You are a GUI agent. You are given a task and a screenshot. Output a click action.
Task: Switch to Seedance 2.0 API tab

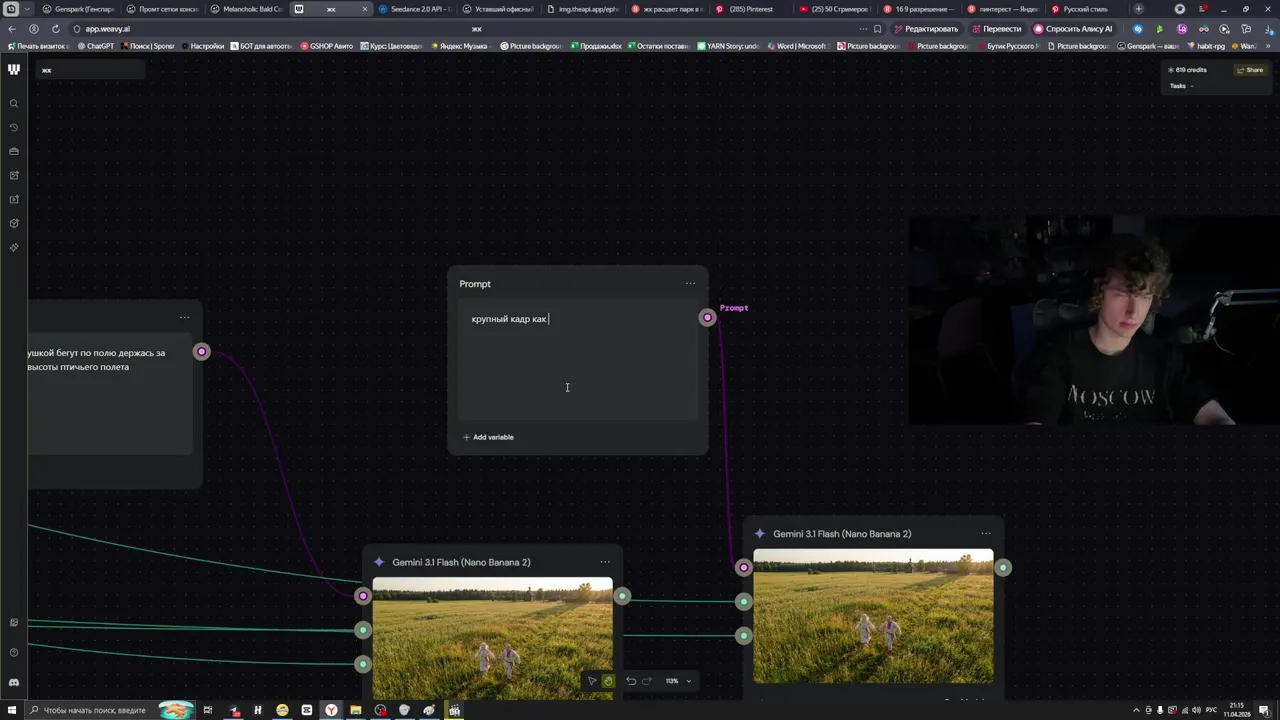(414, 9)
